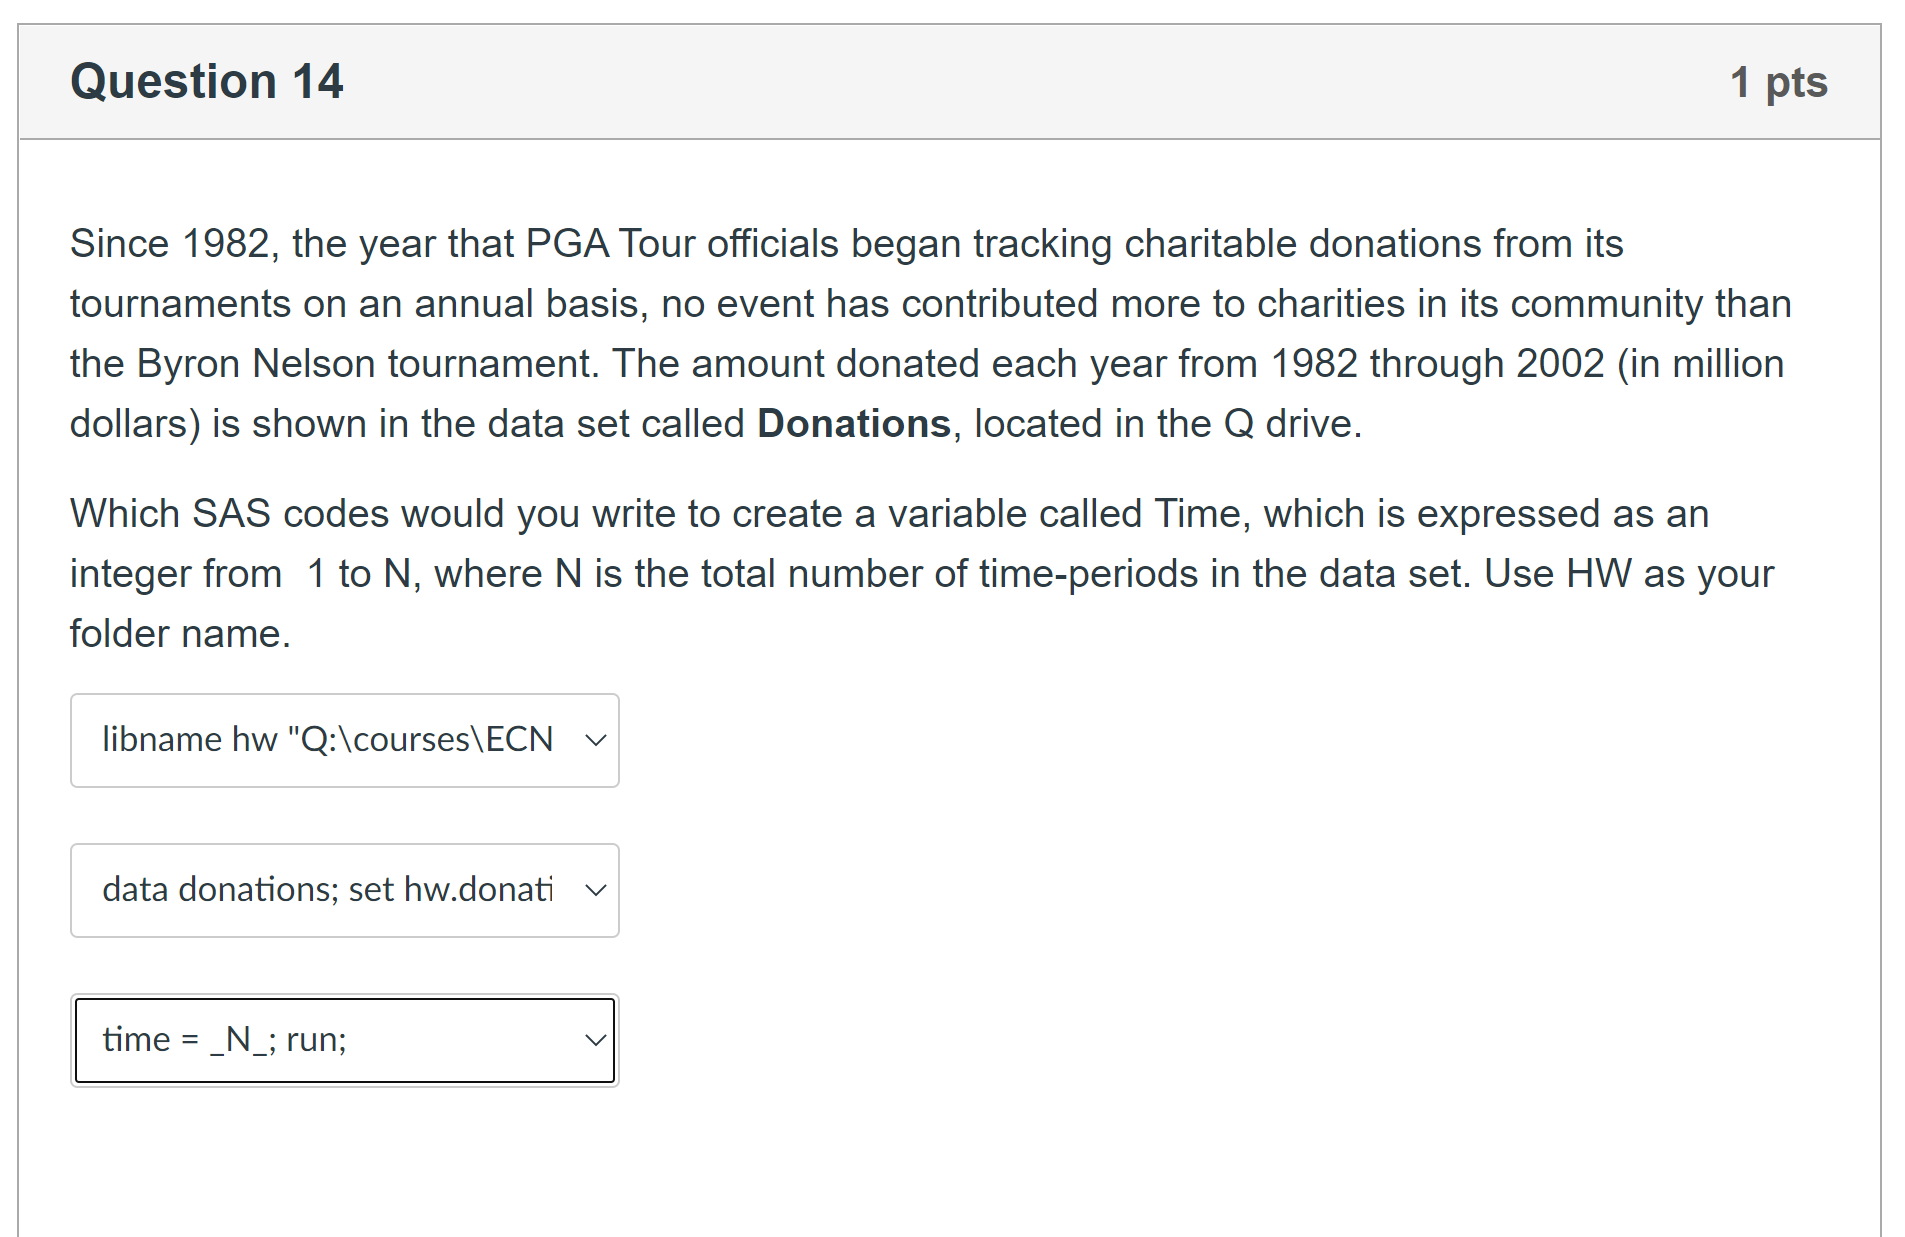This screenshot has width=1905, height=1237.
Task: Click the Question 14 heading
Action: click(207, 82)
